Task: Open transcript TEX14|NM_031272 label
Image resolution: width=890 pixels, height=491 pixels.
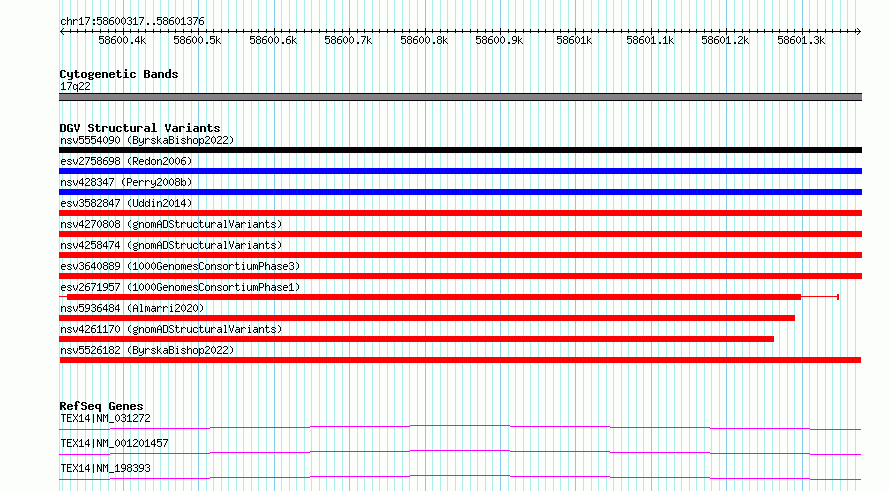Action: (x=105, y=418)
